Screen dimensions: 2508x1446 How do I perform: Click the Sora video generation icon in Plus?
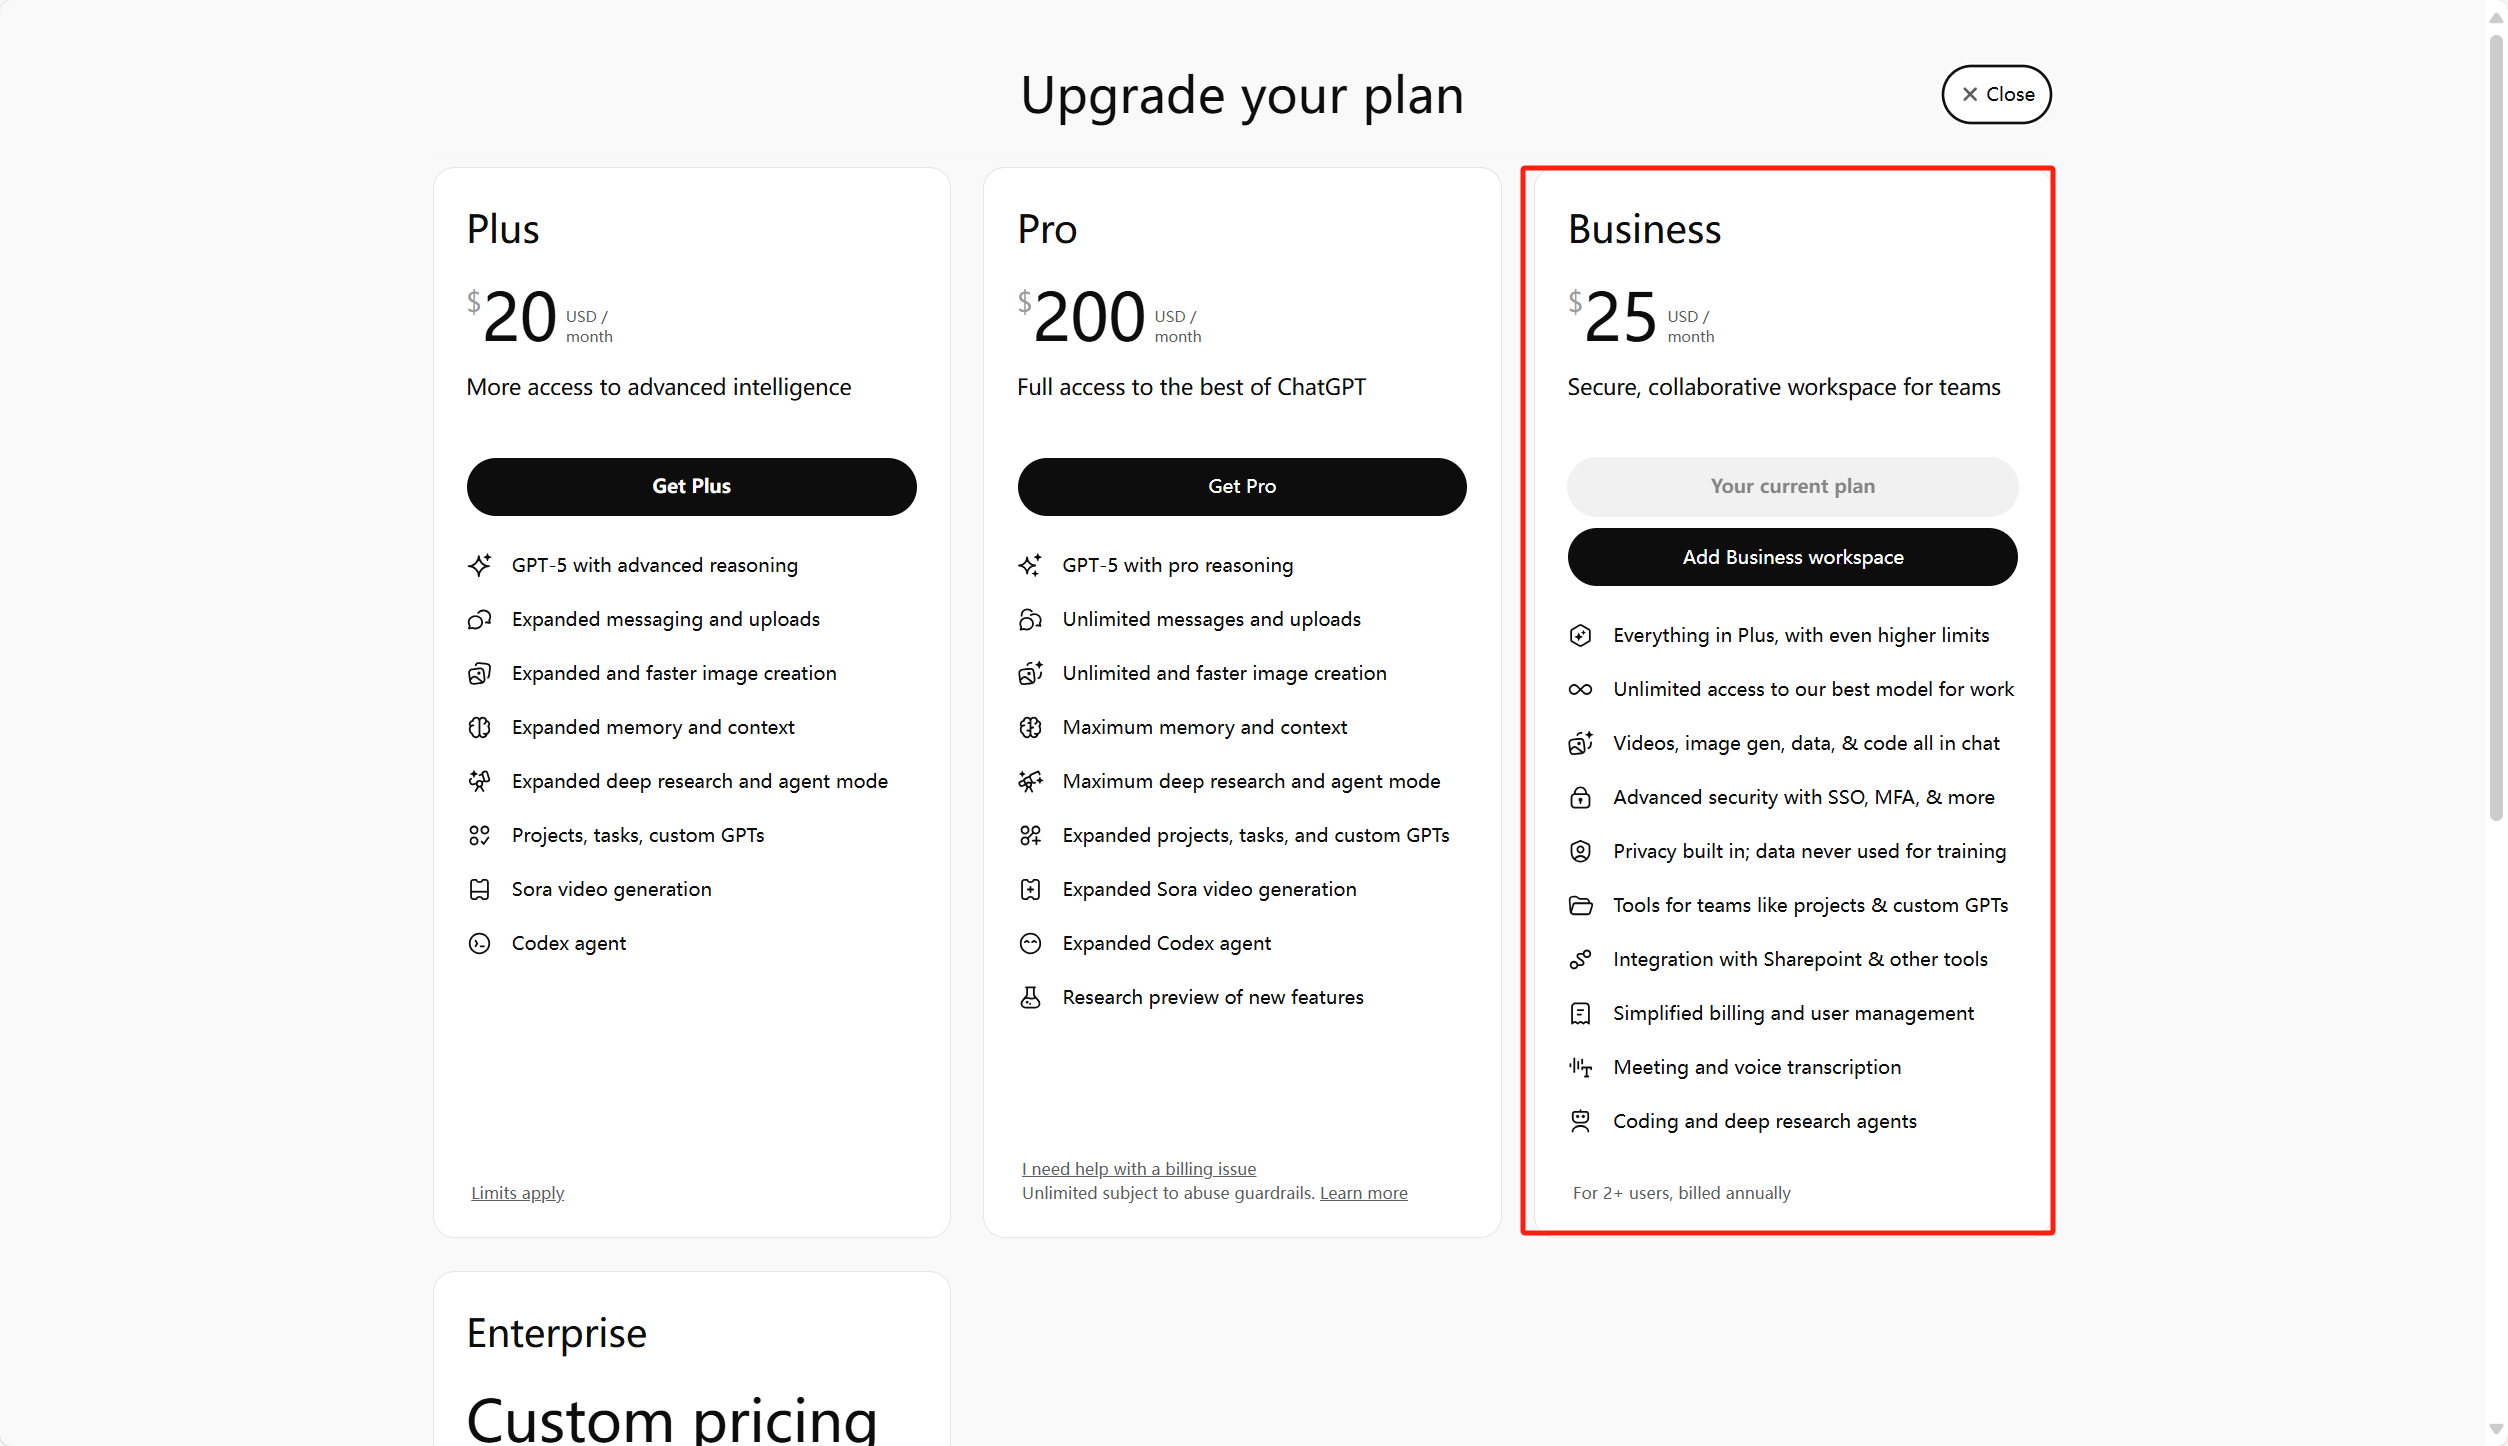[480, 889]
